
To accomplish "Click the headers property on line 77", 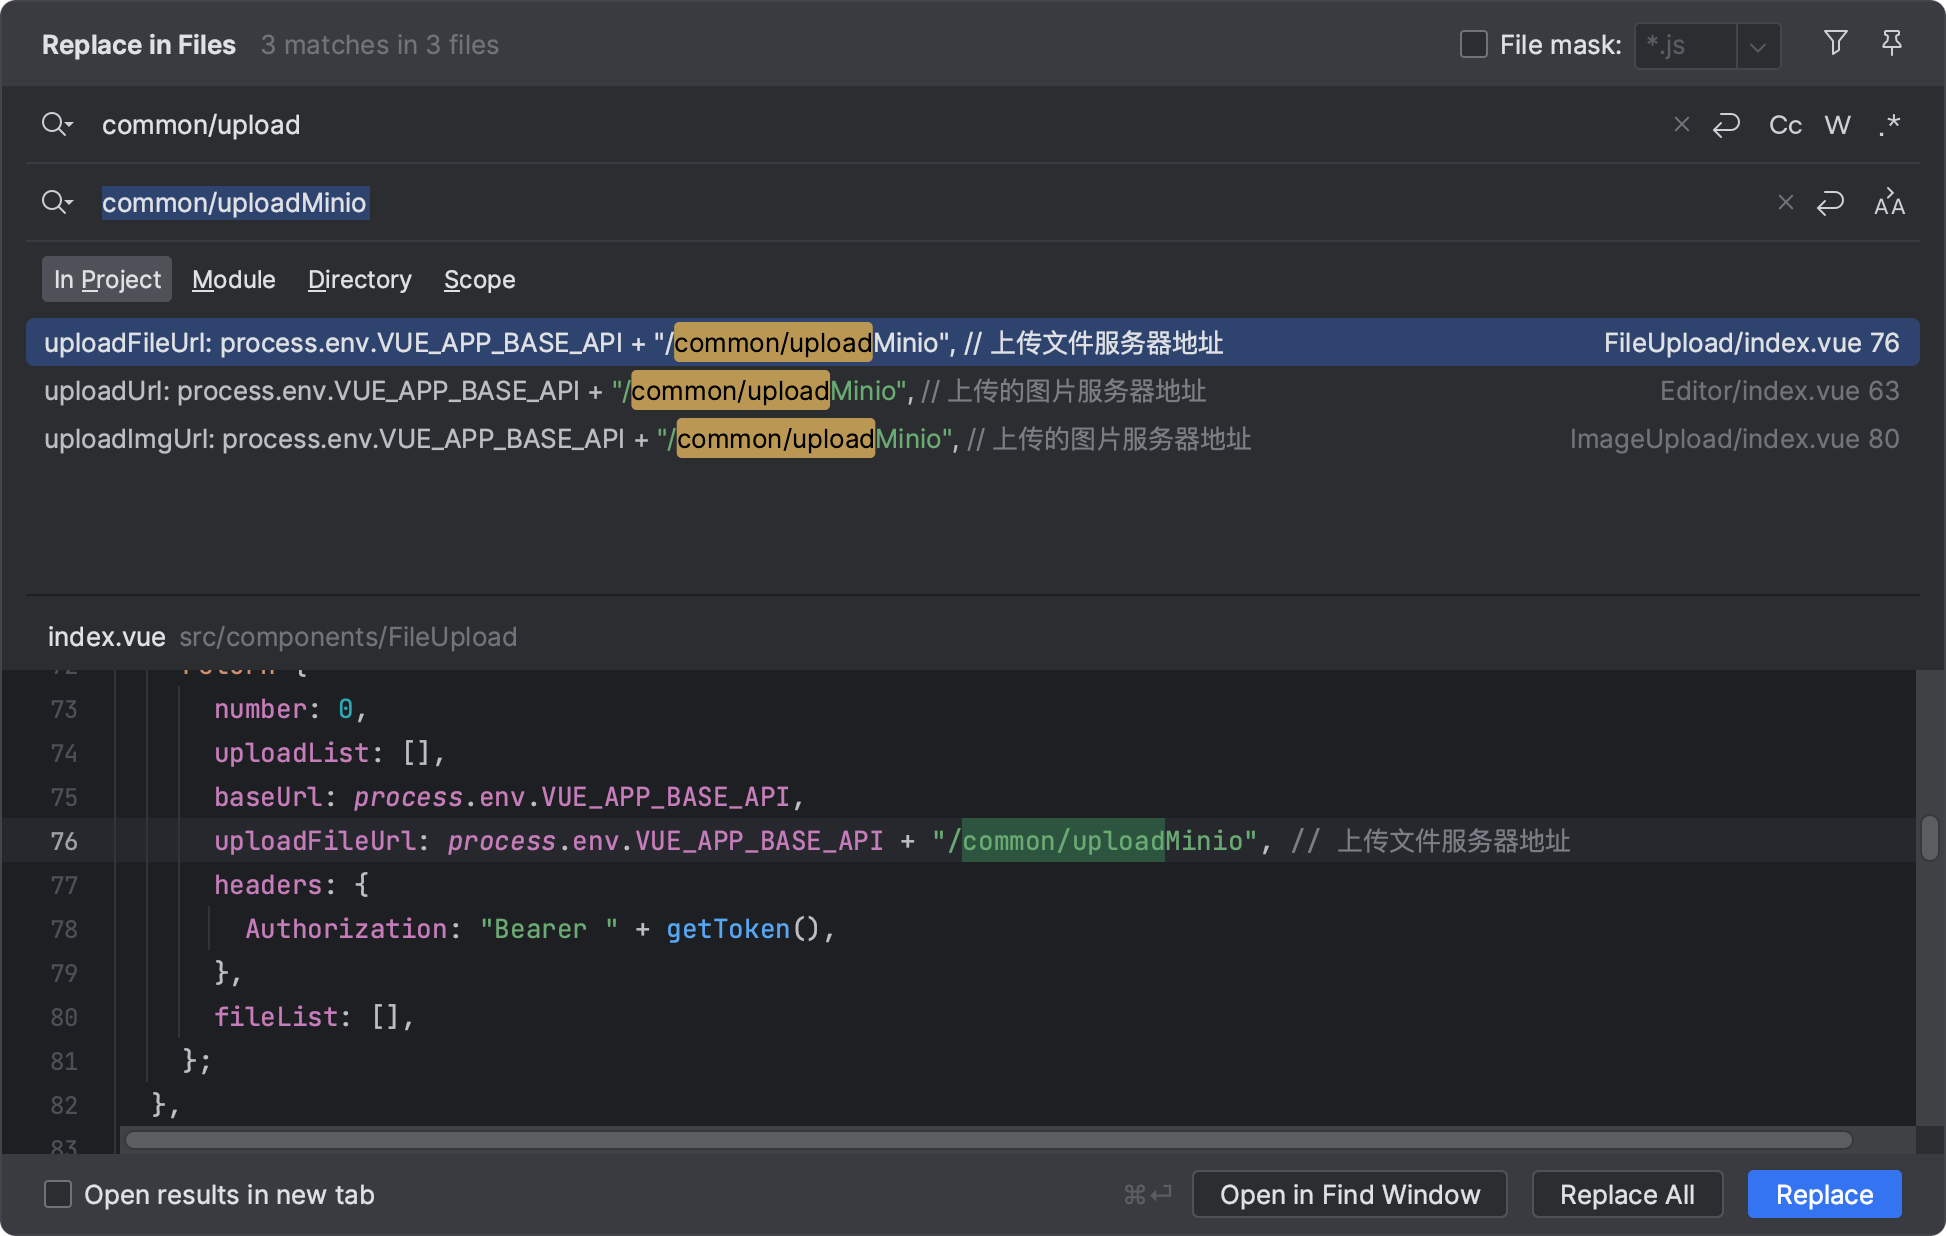I will click(x=268, y=885).
